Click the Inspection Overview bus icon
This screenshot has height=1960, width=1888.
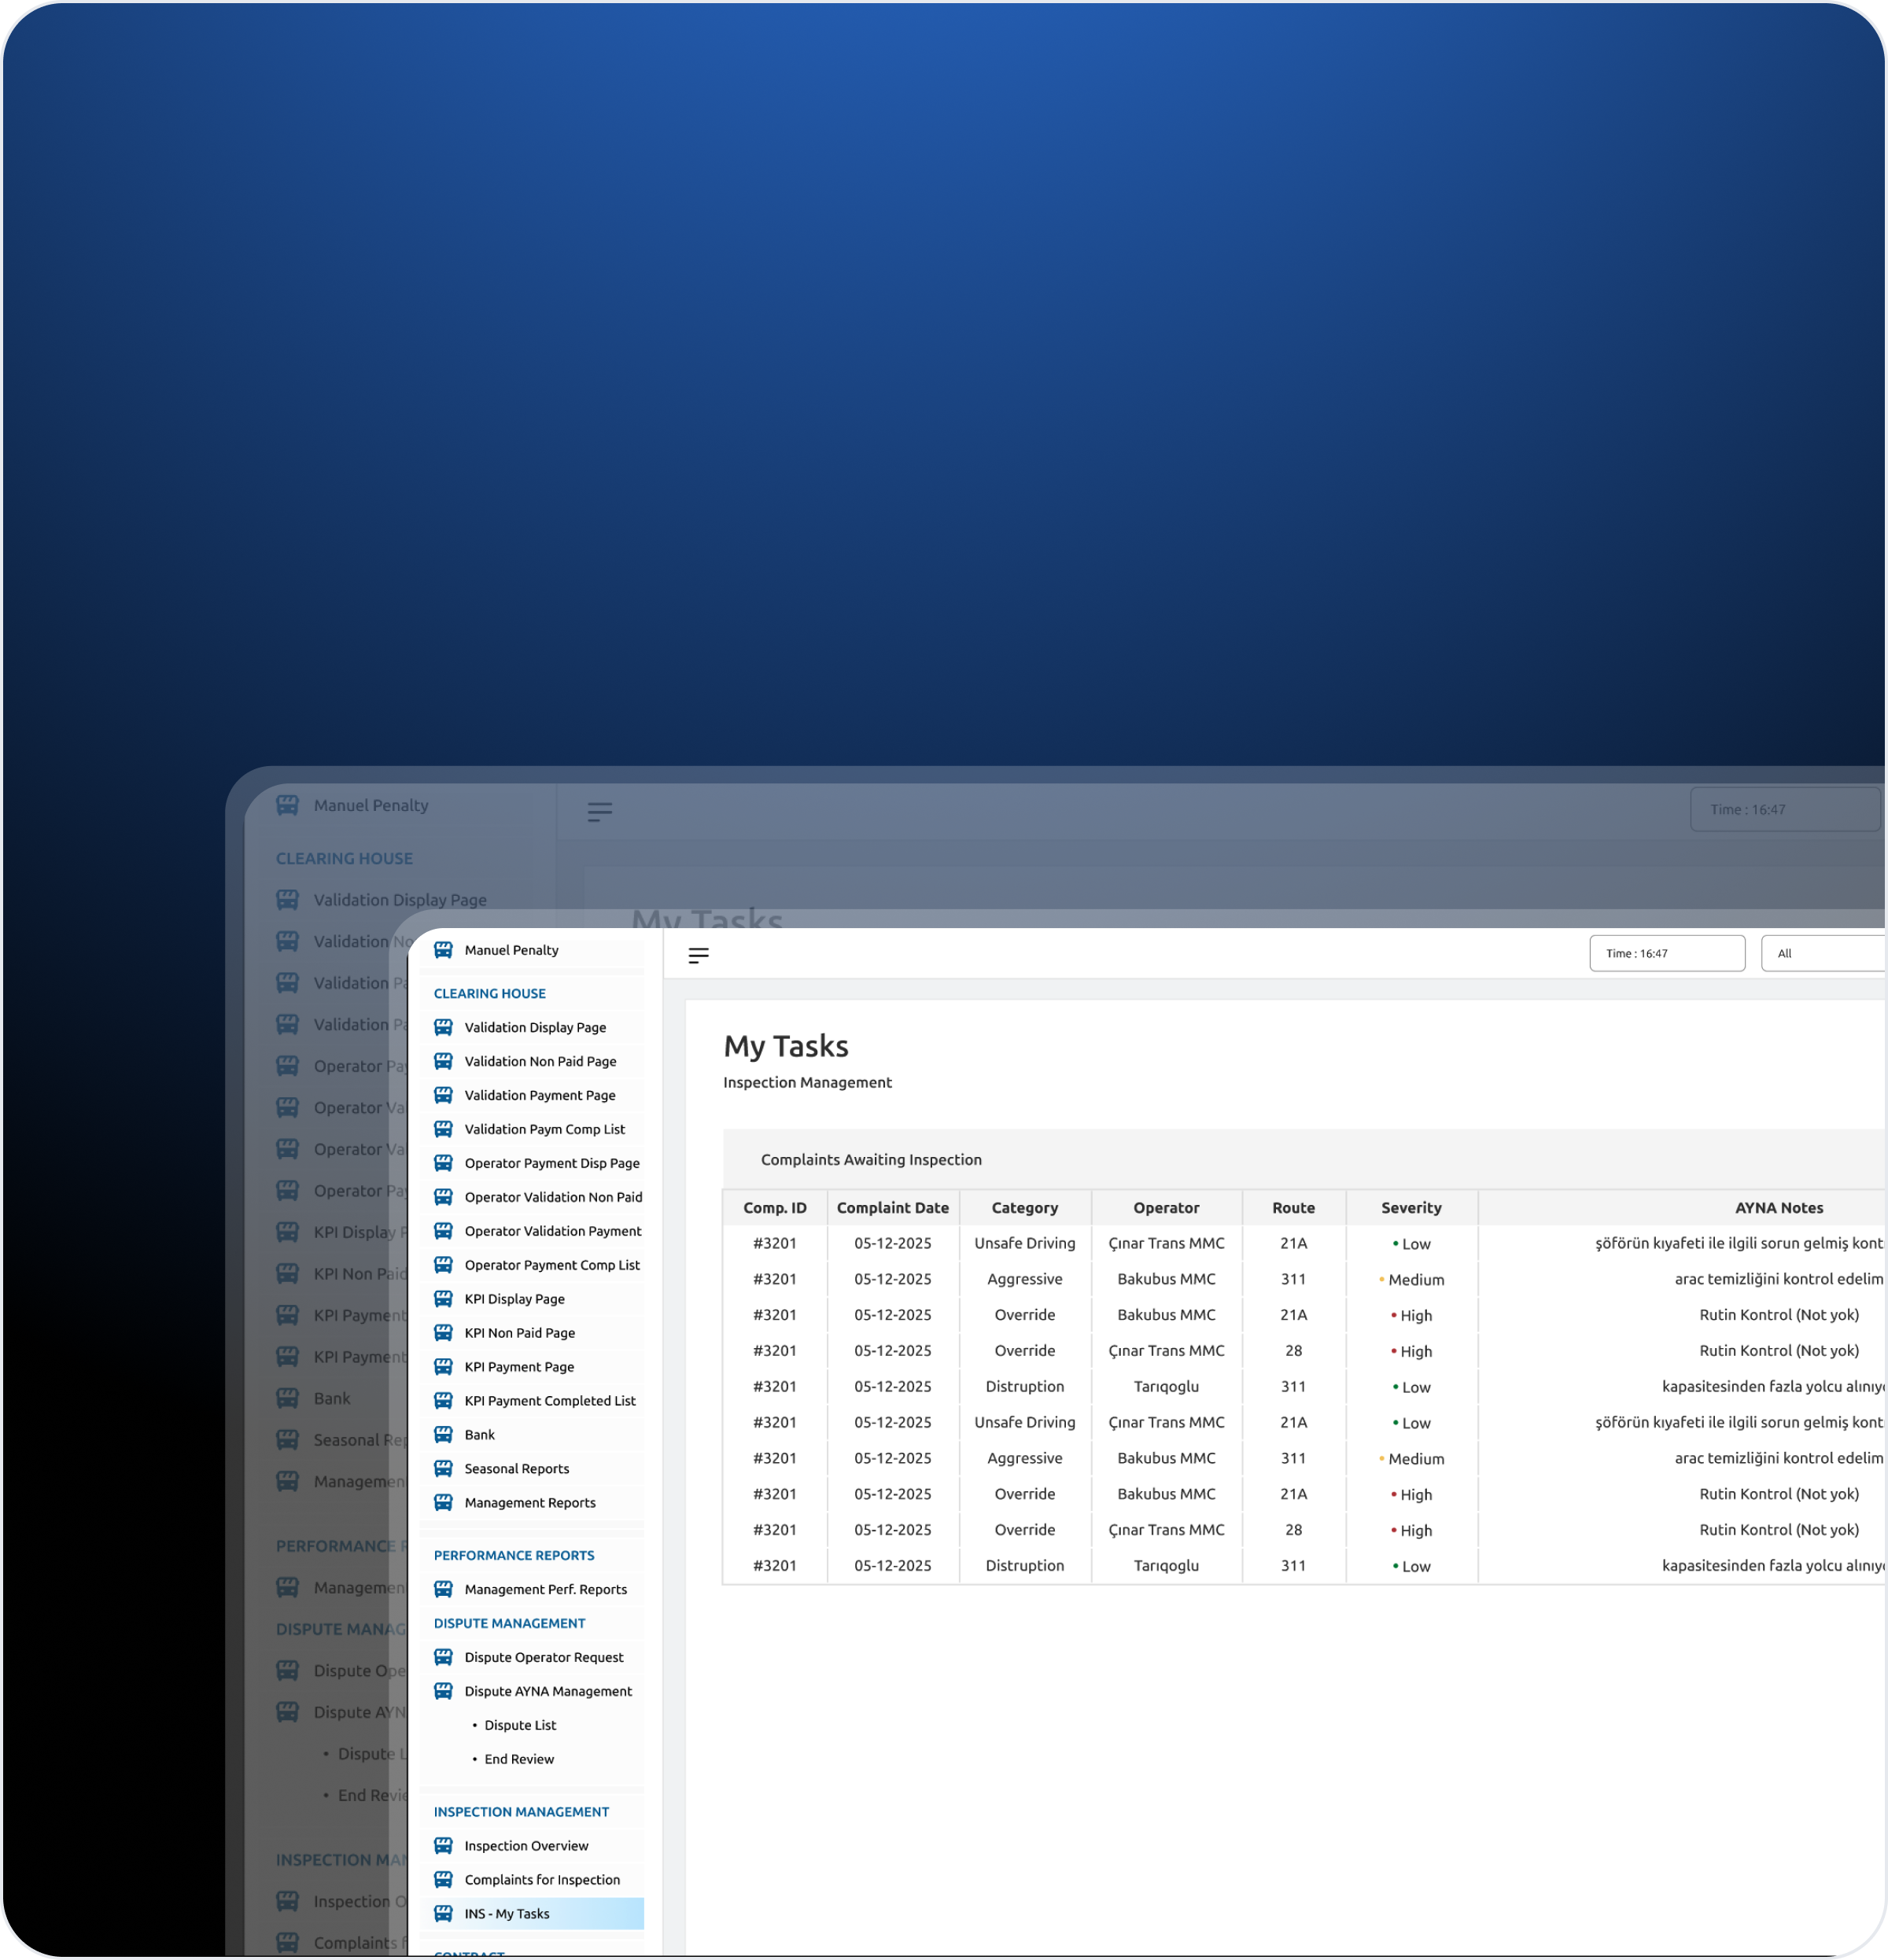point(443,1845)
